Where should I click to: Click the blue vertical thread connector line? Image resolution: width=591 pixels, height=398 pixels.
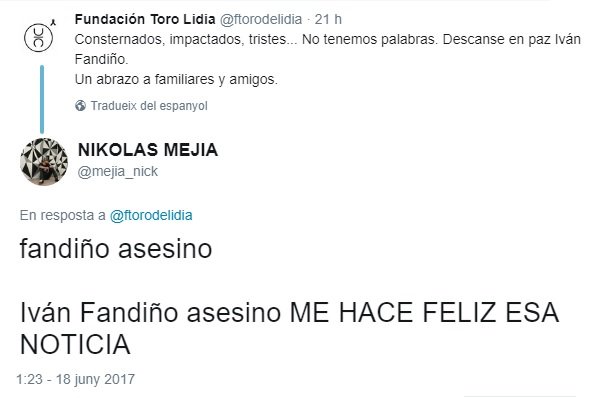(42, 100)
